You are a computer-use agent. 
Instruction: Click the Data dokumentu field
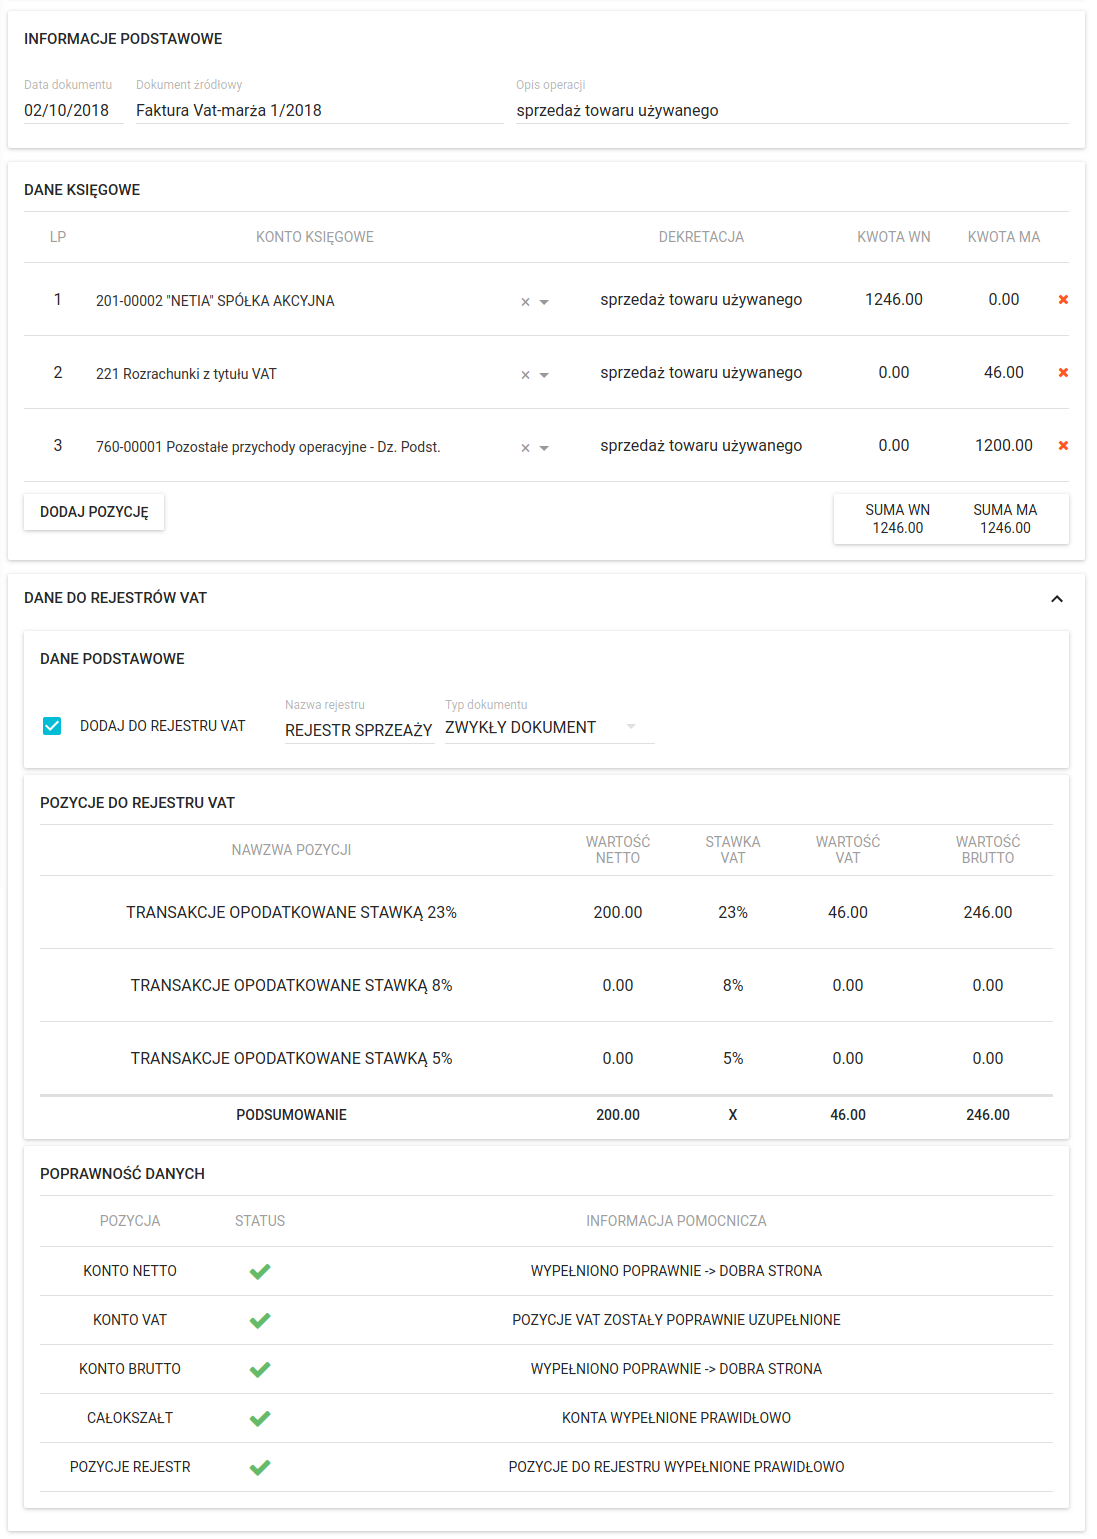click(x=73, y=110)
